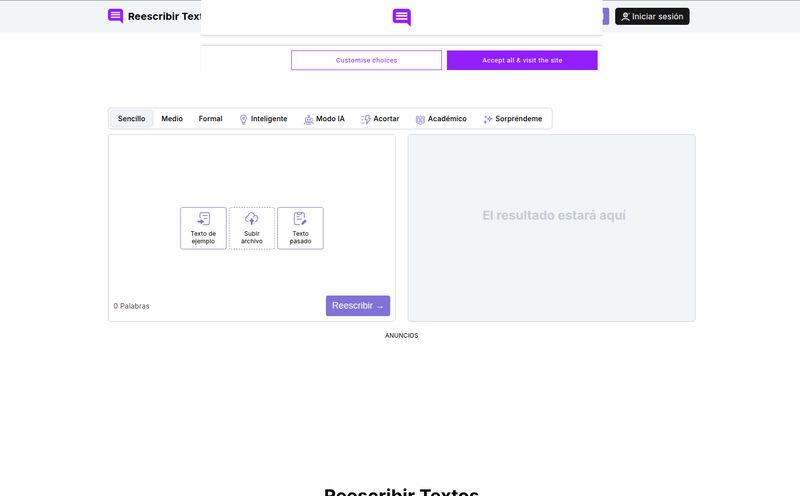Pick the Sorpréndeme tab

tap(513, 118)
